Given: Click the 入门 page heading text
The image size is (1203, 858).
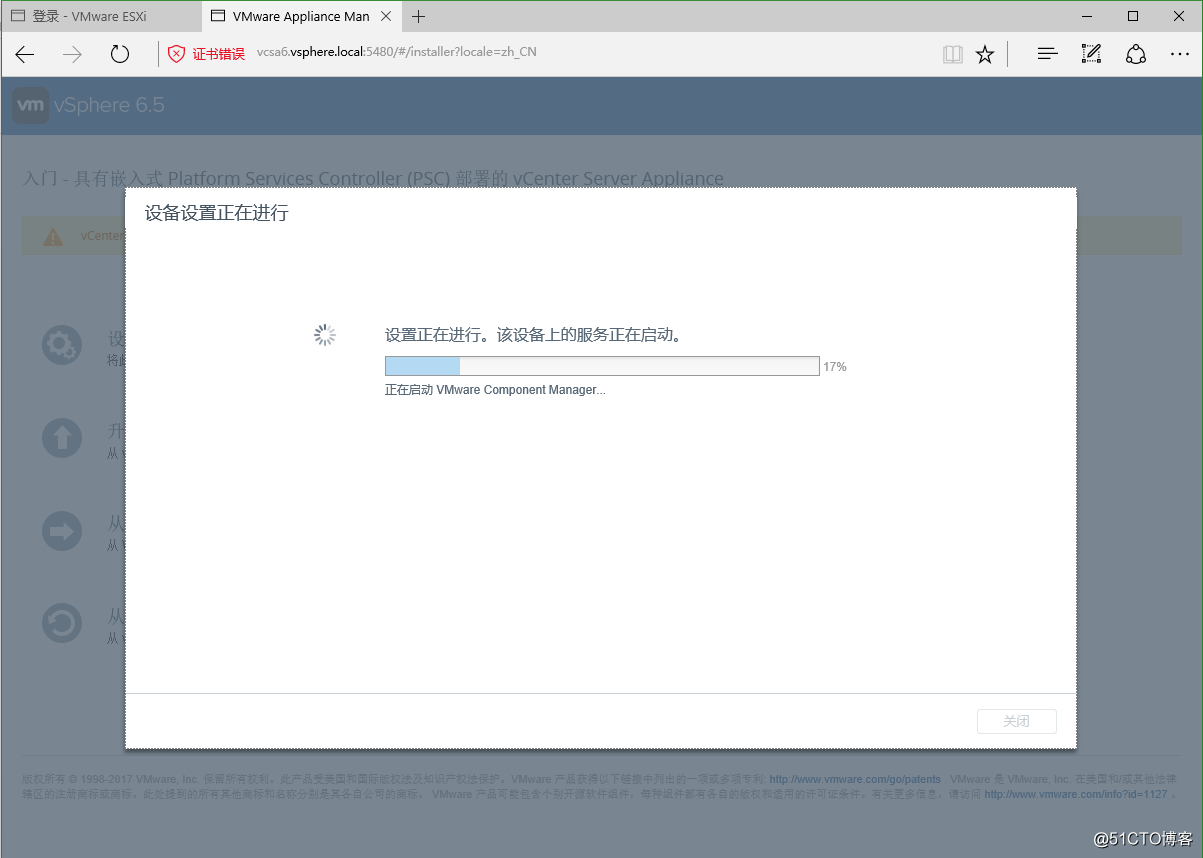Looking at the screenshot, I should [373, 179].
